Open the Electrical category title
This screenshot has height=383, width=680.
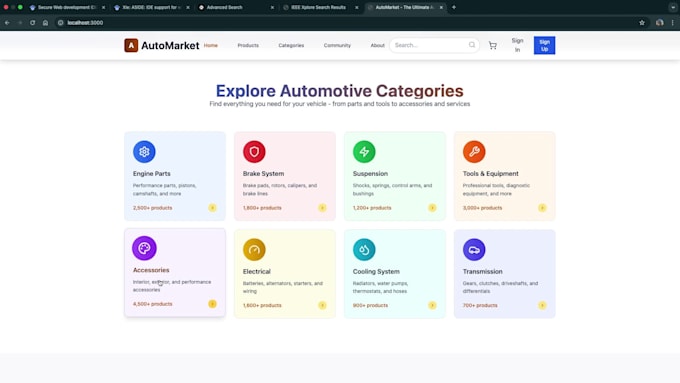click(256, 272)
